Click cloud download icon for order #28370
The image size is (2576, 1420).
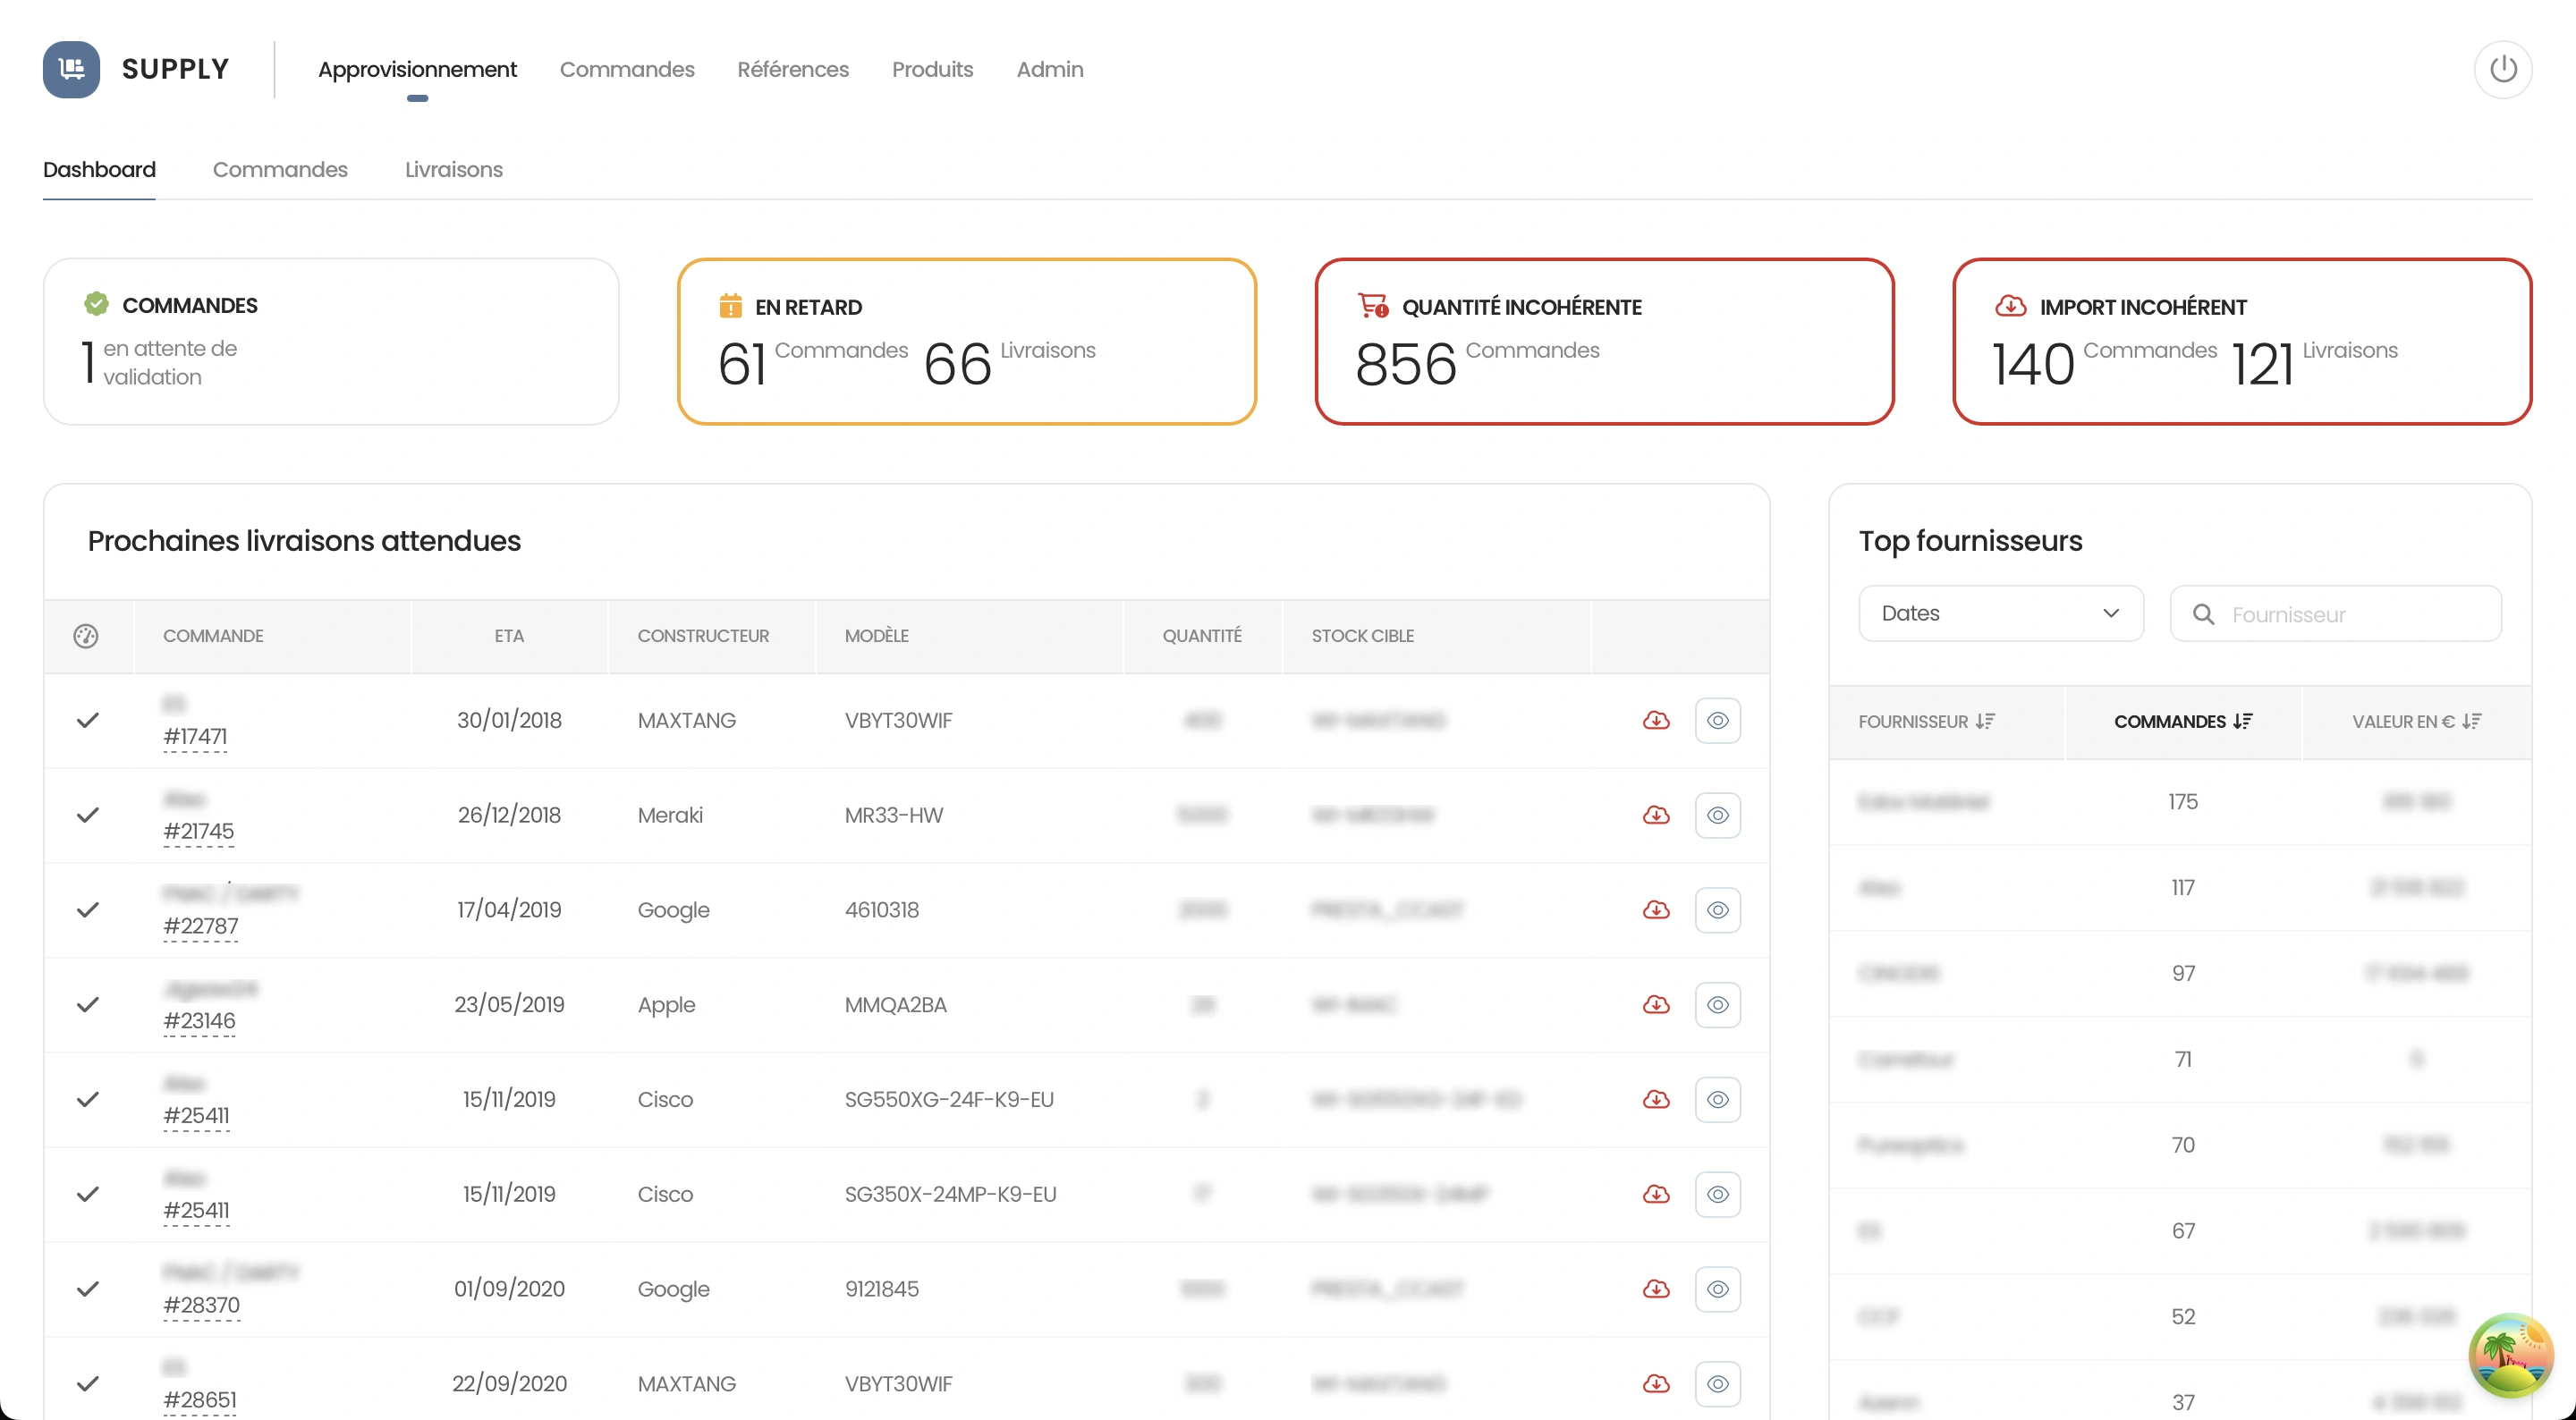click(1656, 1288)
